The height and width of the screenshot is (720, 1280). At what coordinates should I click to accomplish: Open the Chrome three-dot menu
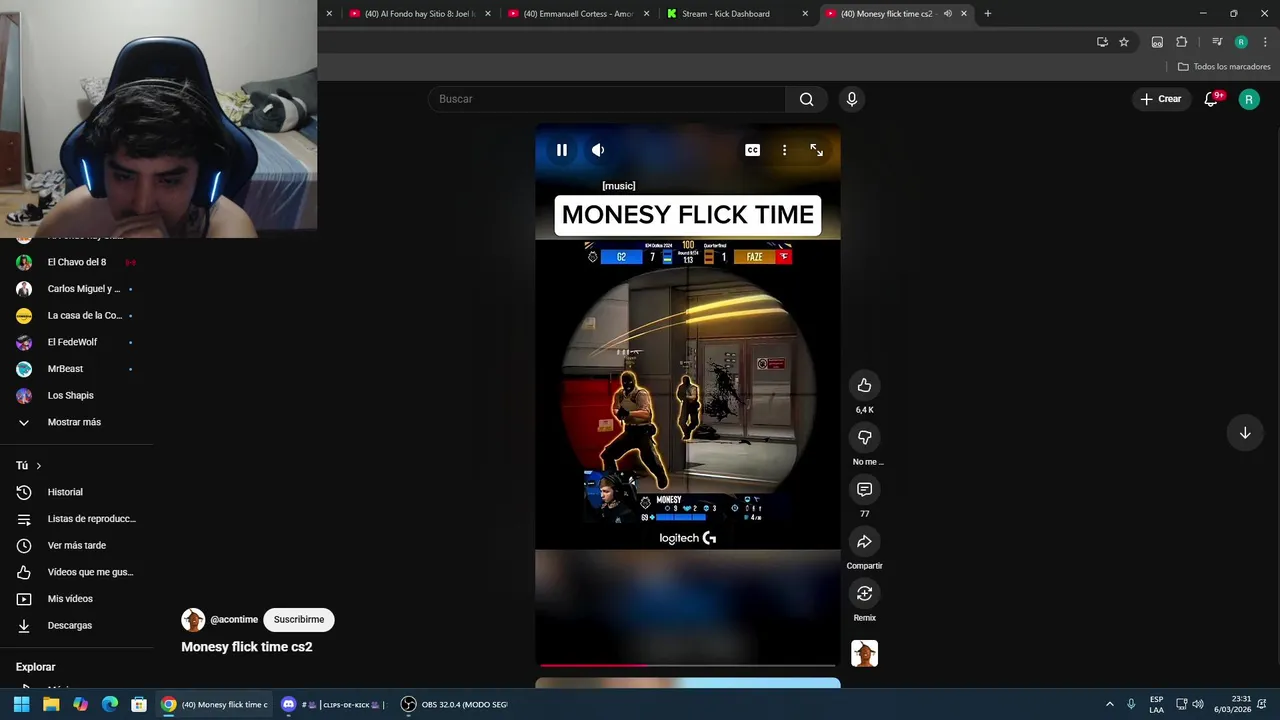(x=1265, y=42)
